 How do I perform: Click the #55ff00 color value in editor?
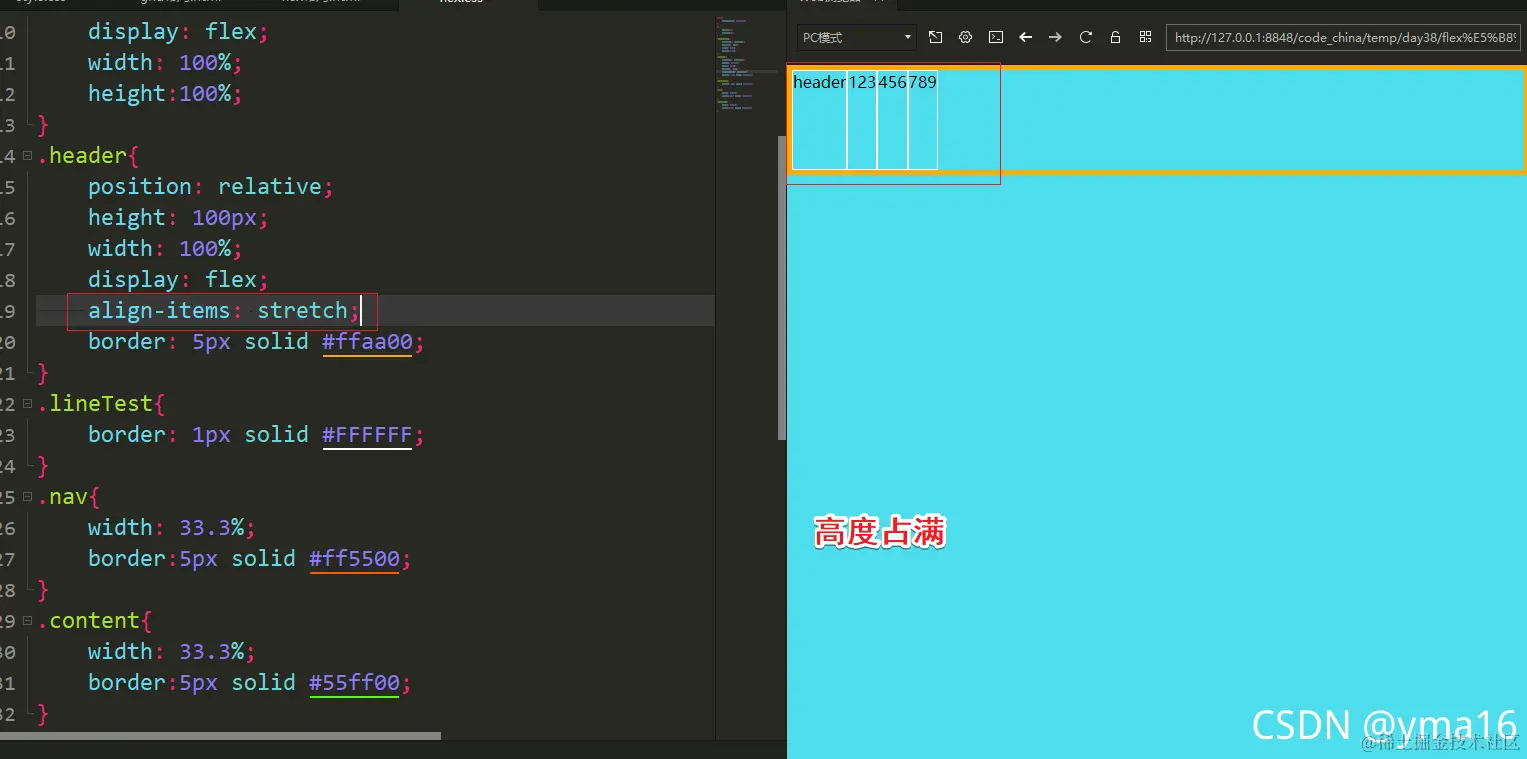point(354,683)
